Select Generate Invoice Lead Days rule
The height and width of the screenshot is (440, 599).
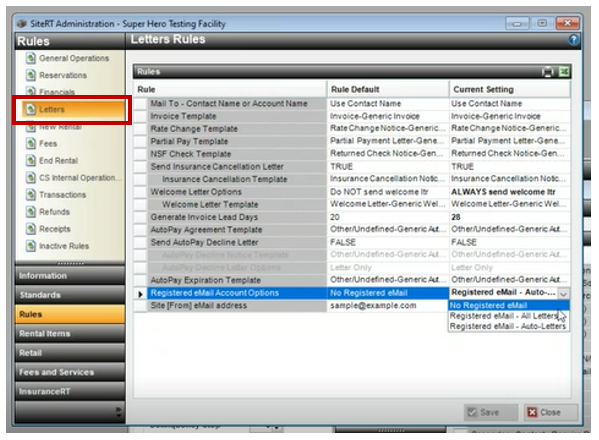pyautogui.click(x=237, y=217)
